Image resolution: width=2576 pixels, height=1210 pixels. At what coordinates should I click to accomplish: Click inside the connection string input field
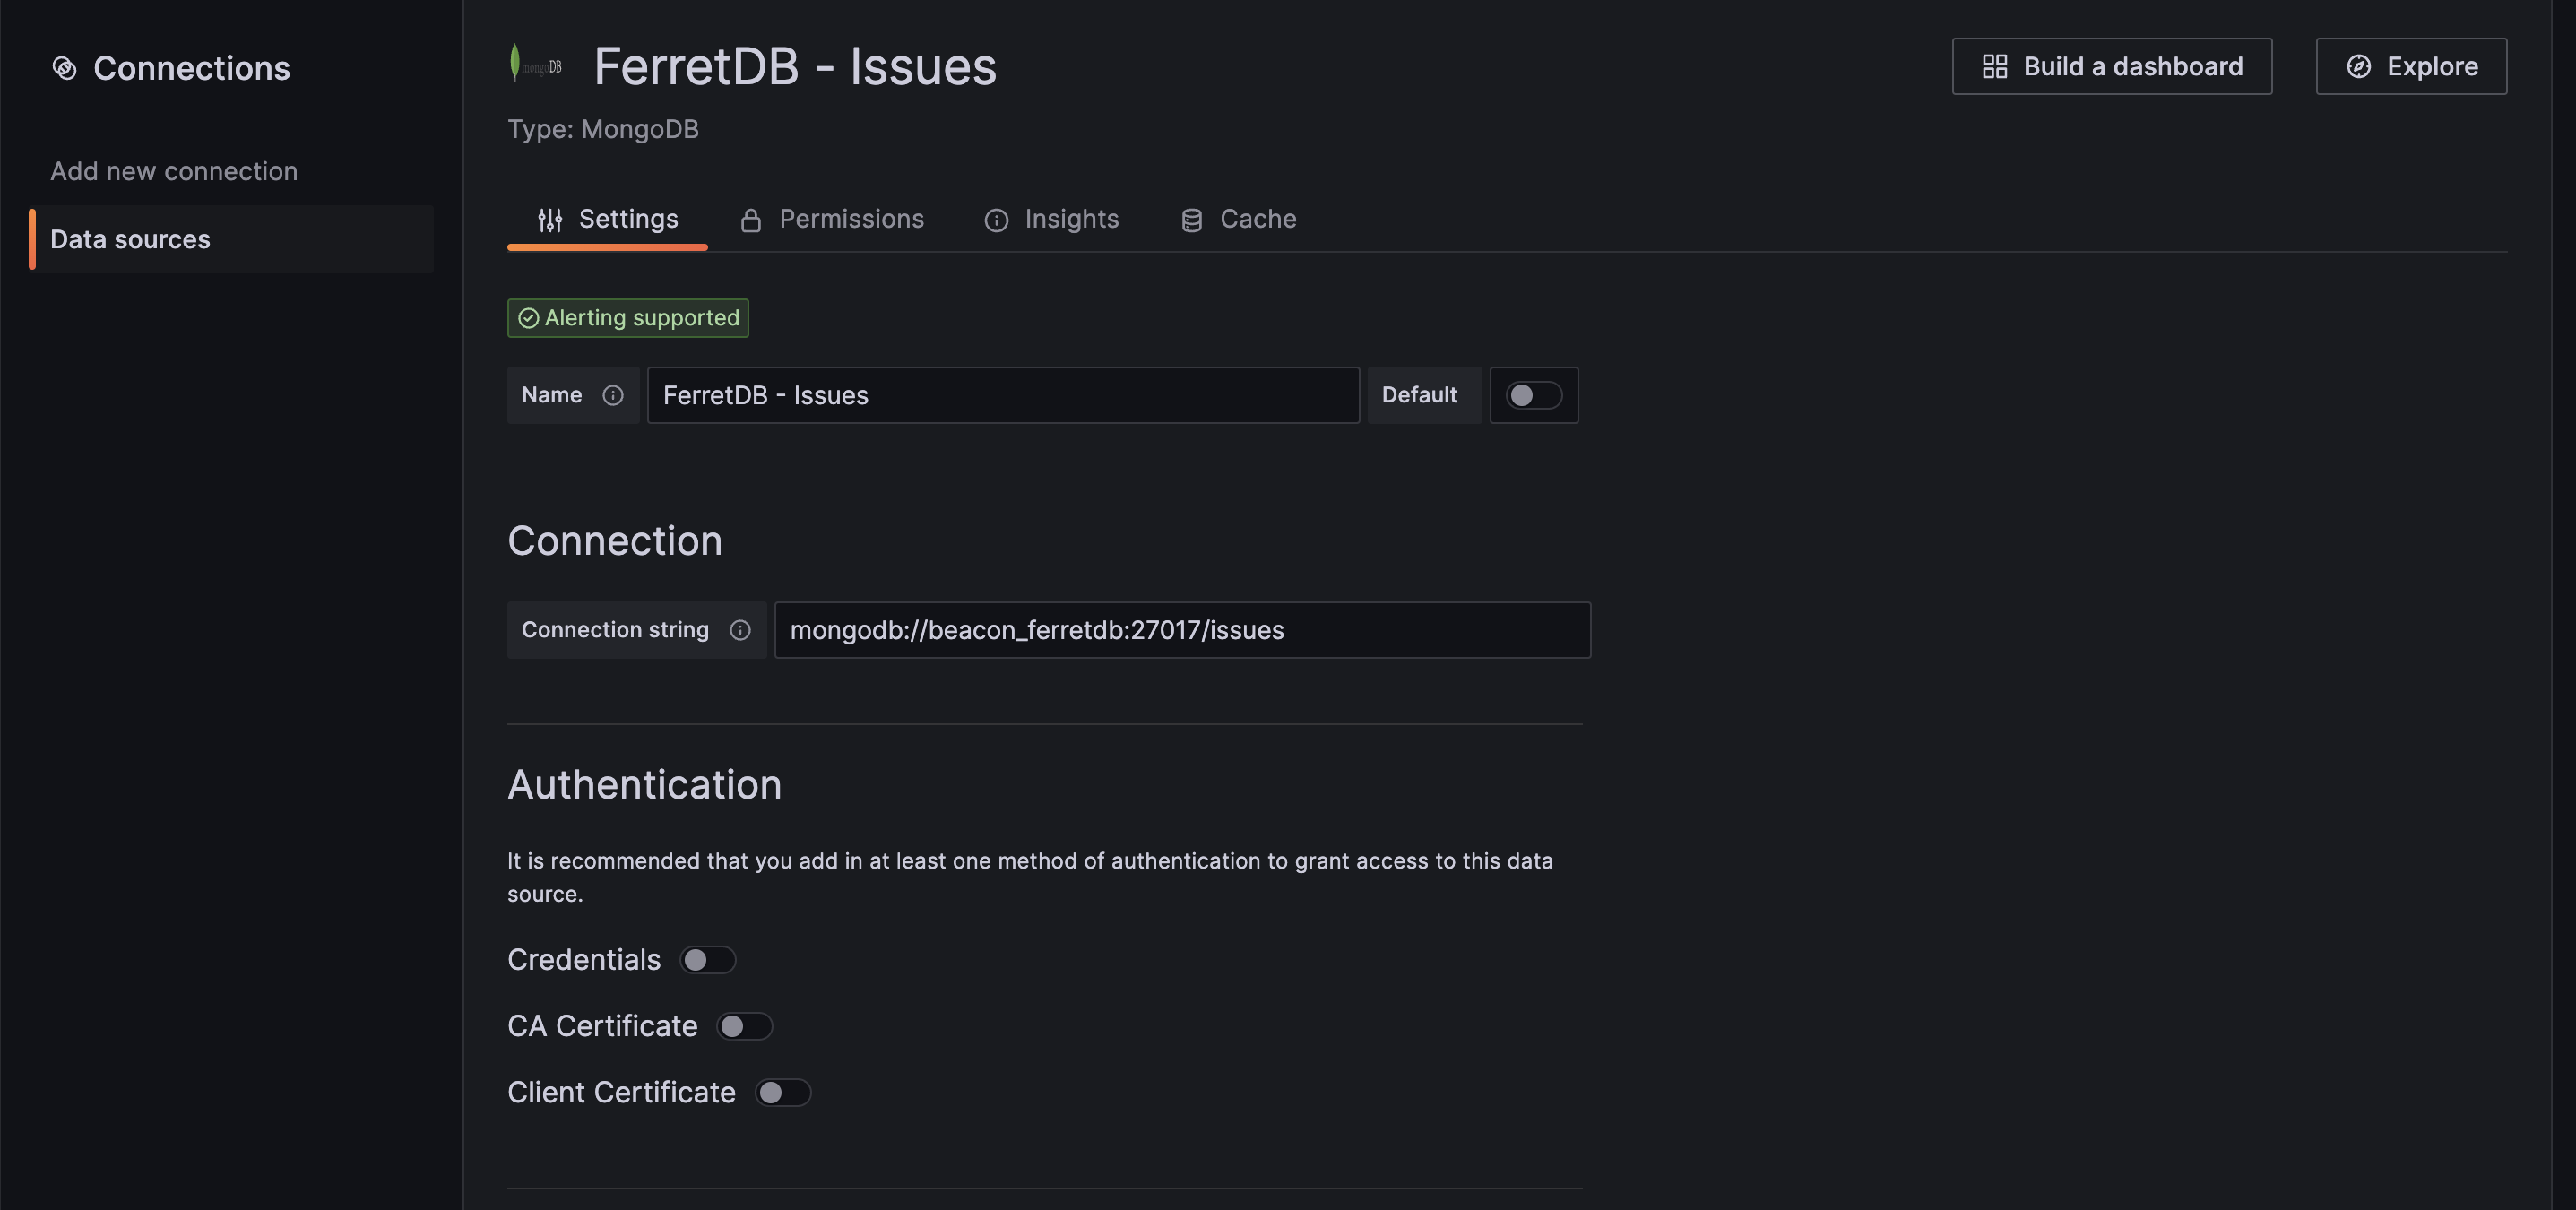[1182, 630]
